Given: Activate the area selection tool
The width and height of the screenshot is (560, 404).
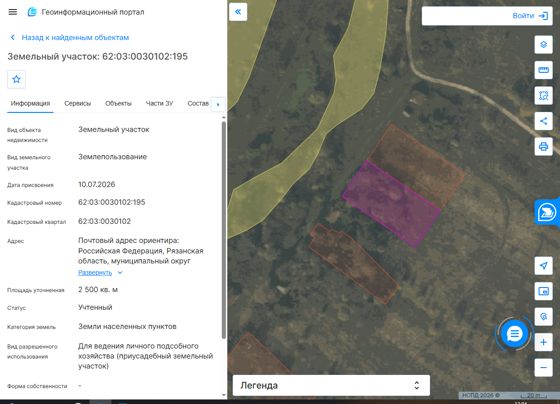Looking at the screenshot, I should pyautogui.click(x=543, y=95).
